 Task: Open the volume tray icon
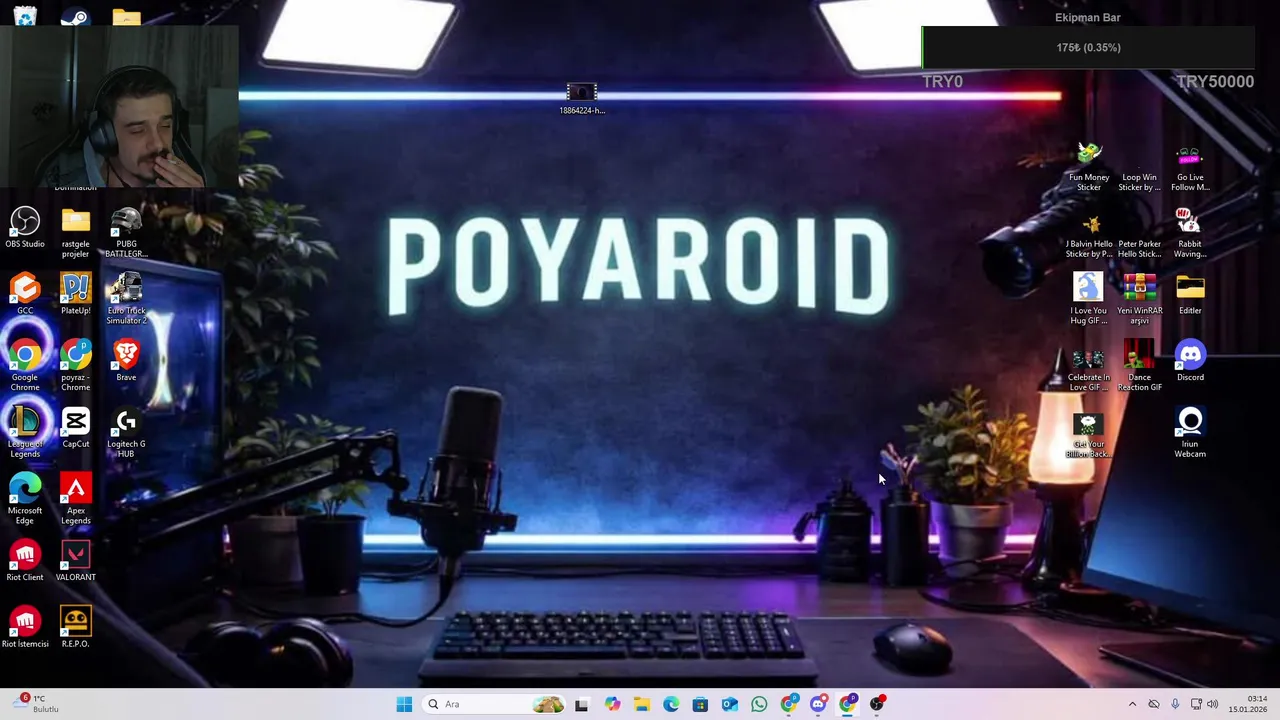pos(1213,704)
